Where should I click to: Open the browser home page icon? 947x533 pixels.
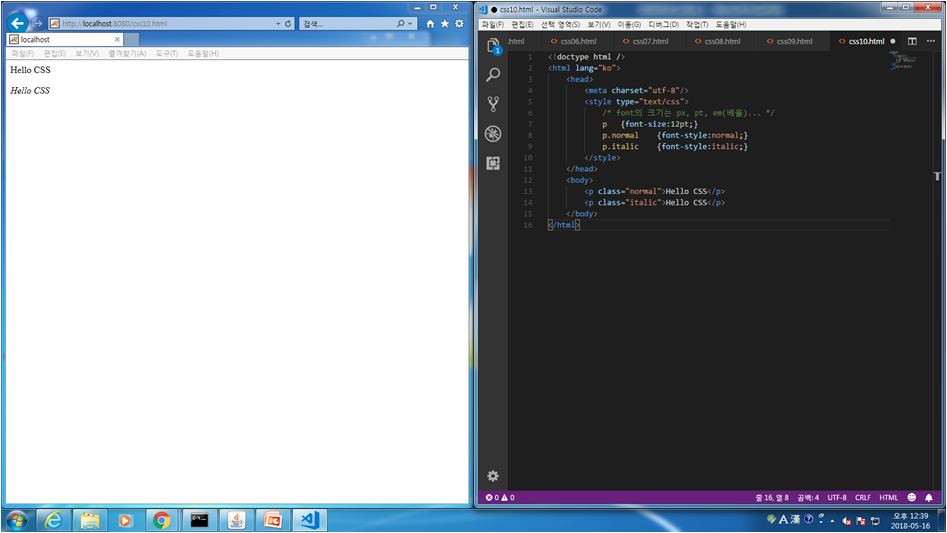pos(430,24)
